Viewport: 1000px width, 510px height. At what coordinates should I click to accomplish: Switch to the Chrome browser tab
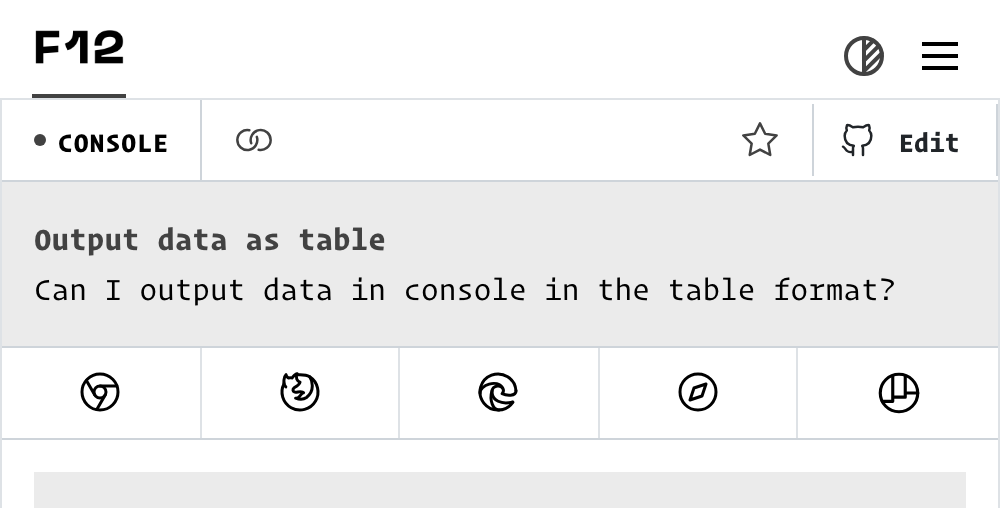click(x=101, y=393)
